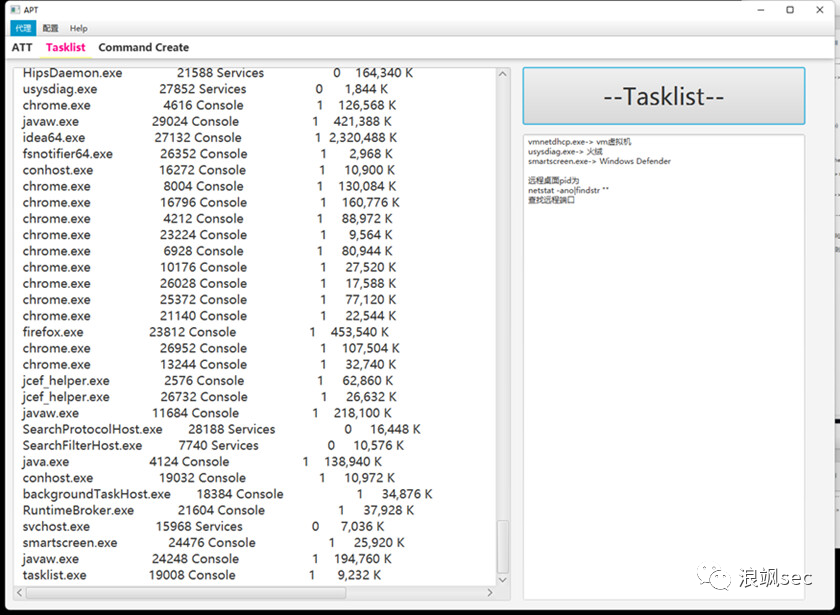The height and width of the screenshot is (615, 840).
Task: Go to the Command Create tab
Action: point(144,47)
